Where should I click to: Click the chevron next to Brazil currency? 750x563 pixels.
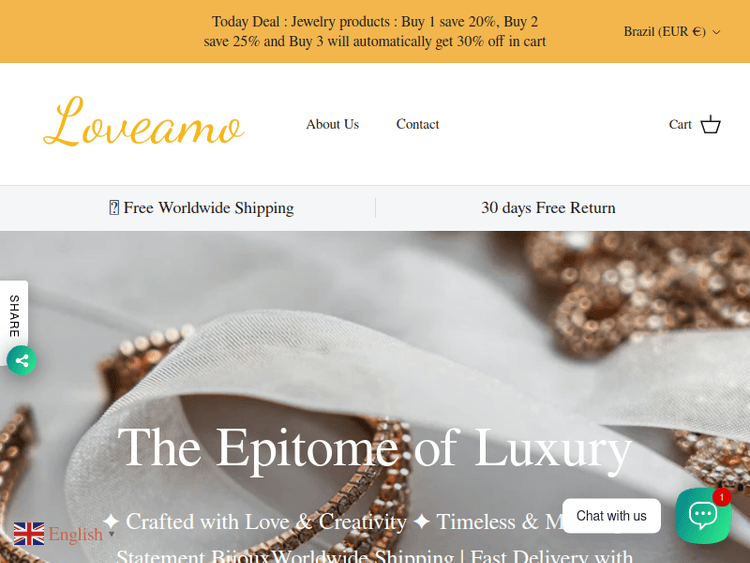[x=716, y=32]
